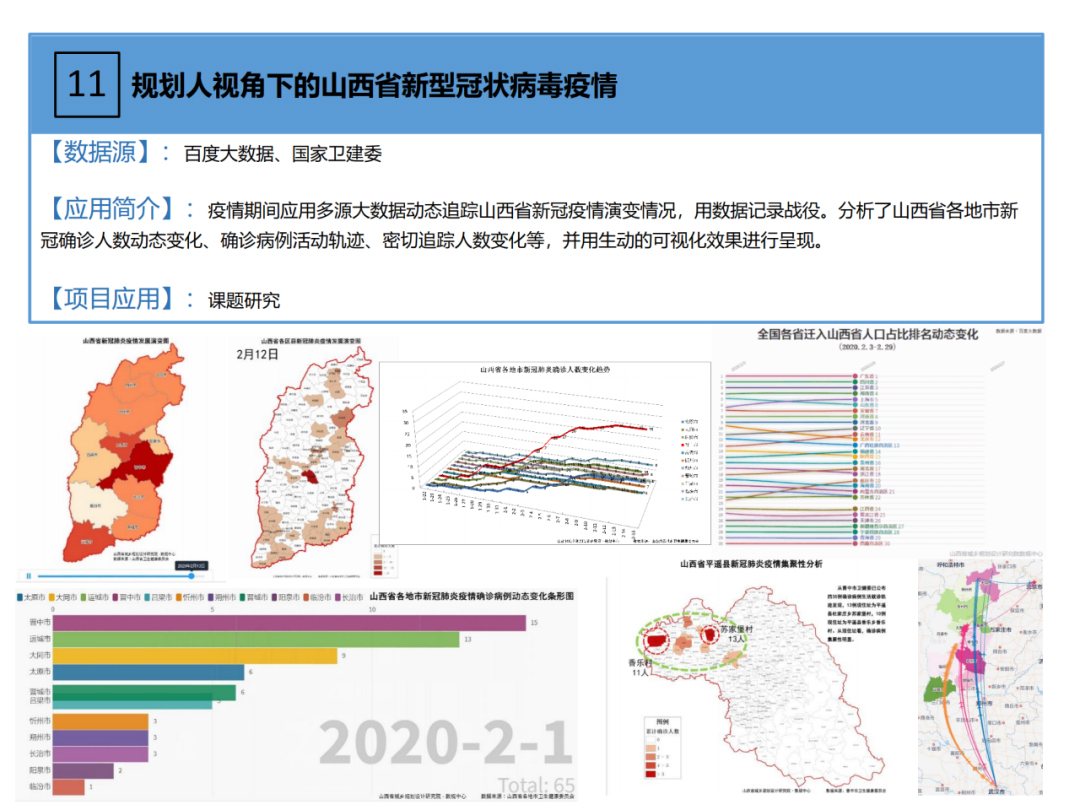Click the slide title 规划人视角下的山西省新型冠状病毒疫情
The image size is (1080, 810).
click(374, 85)
